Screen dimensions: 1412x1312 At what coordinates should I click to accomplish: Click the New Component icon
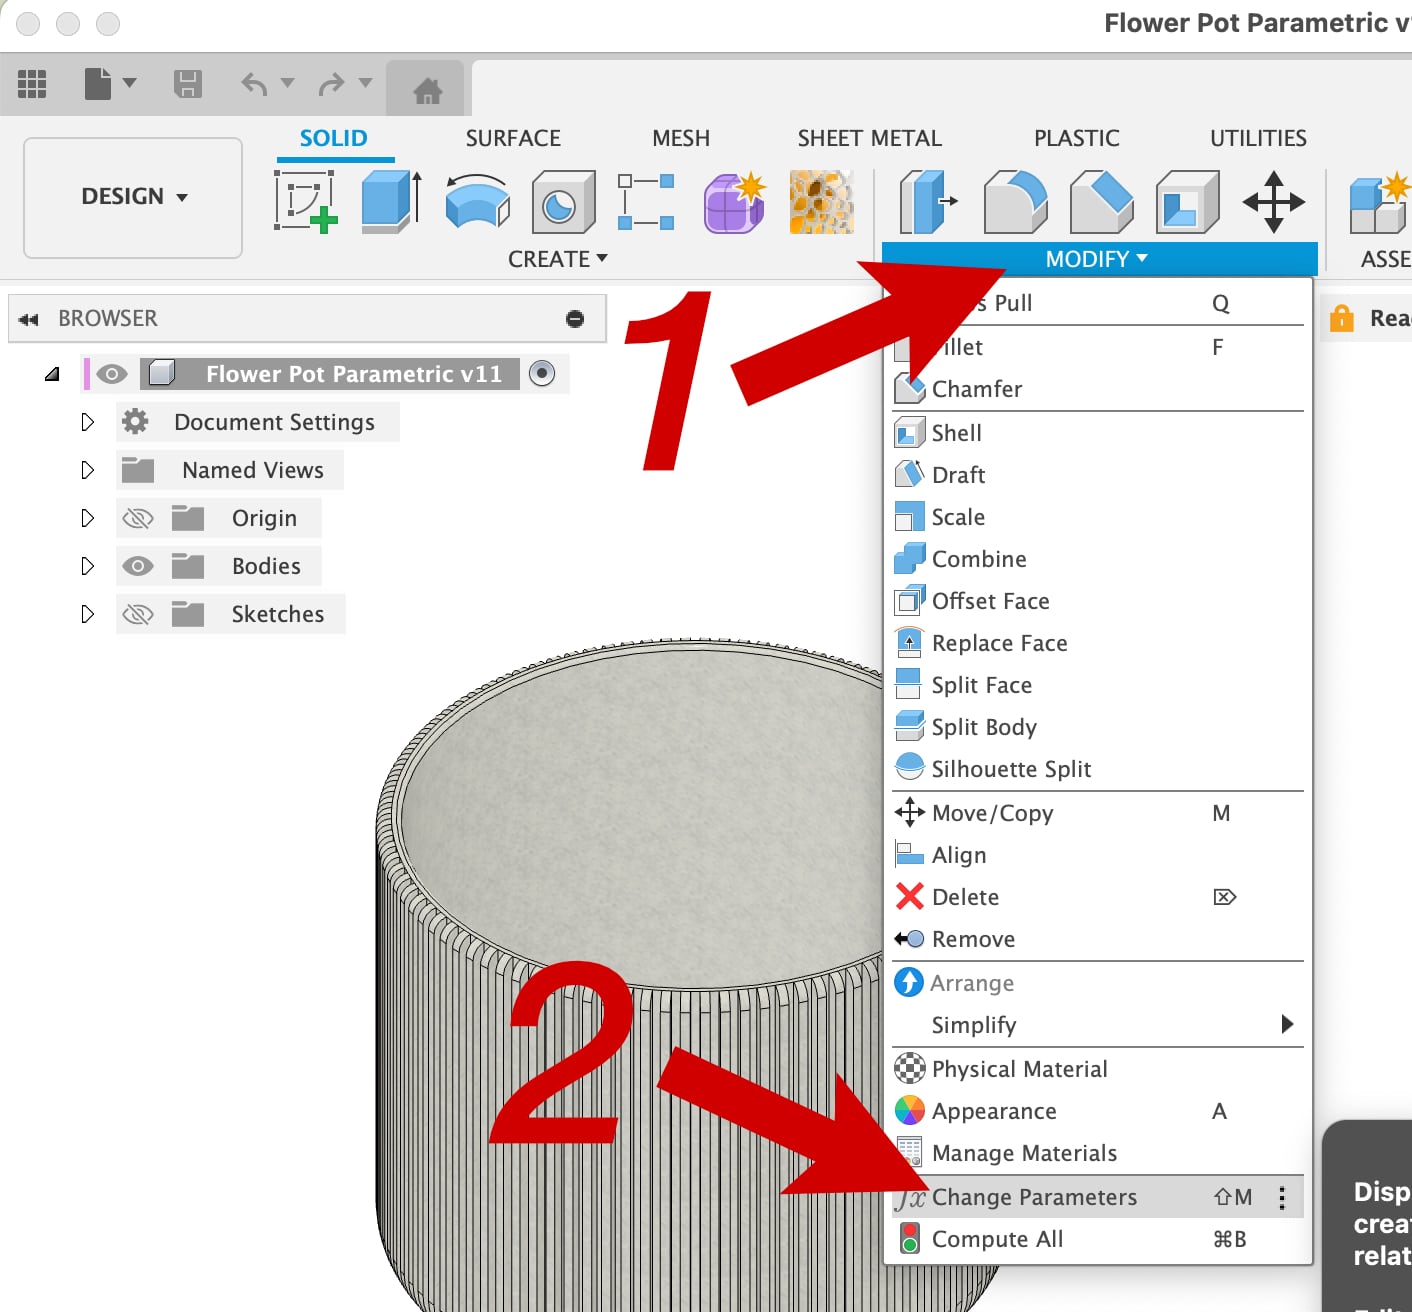1379,201
